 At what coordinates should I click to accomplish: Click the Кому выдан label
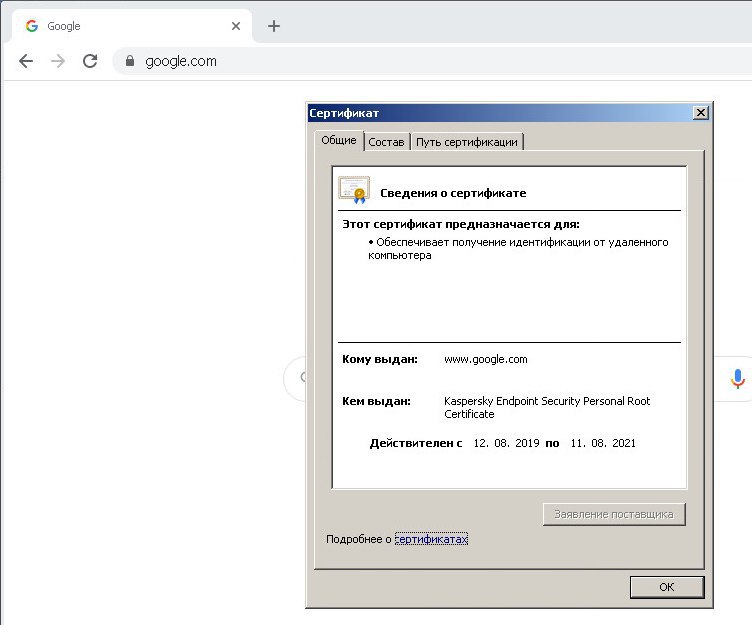coord(380,359)
